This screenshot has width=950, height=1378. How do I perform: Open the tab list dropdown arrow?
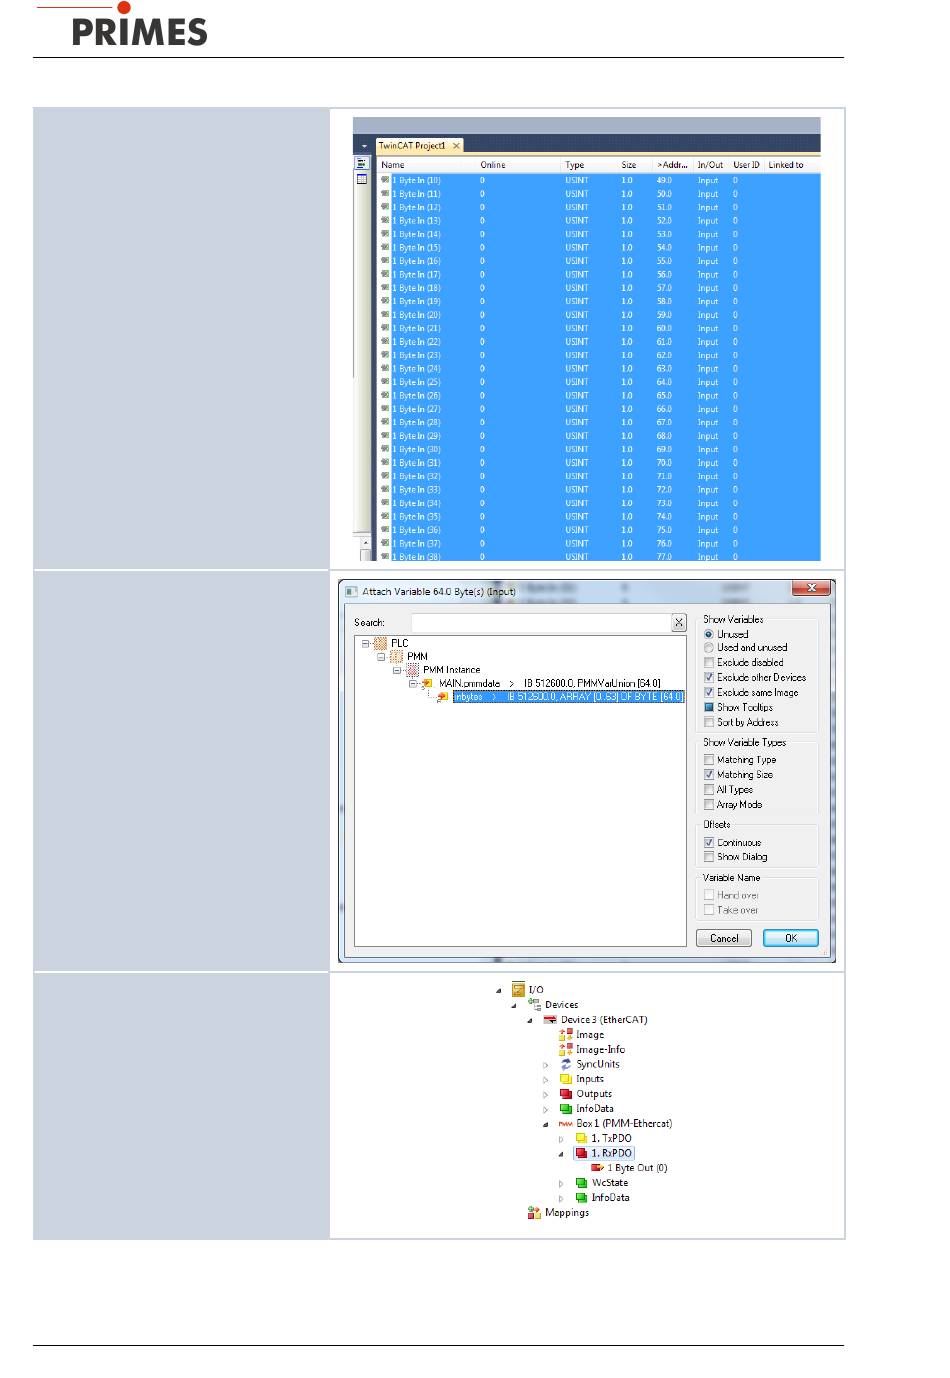click(x=364, y=146)
